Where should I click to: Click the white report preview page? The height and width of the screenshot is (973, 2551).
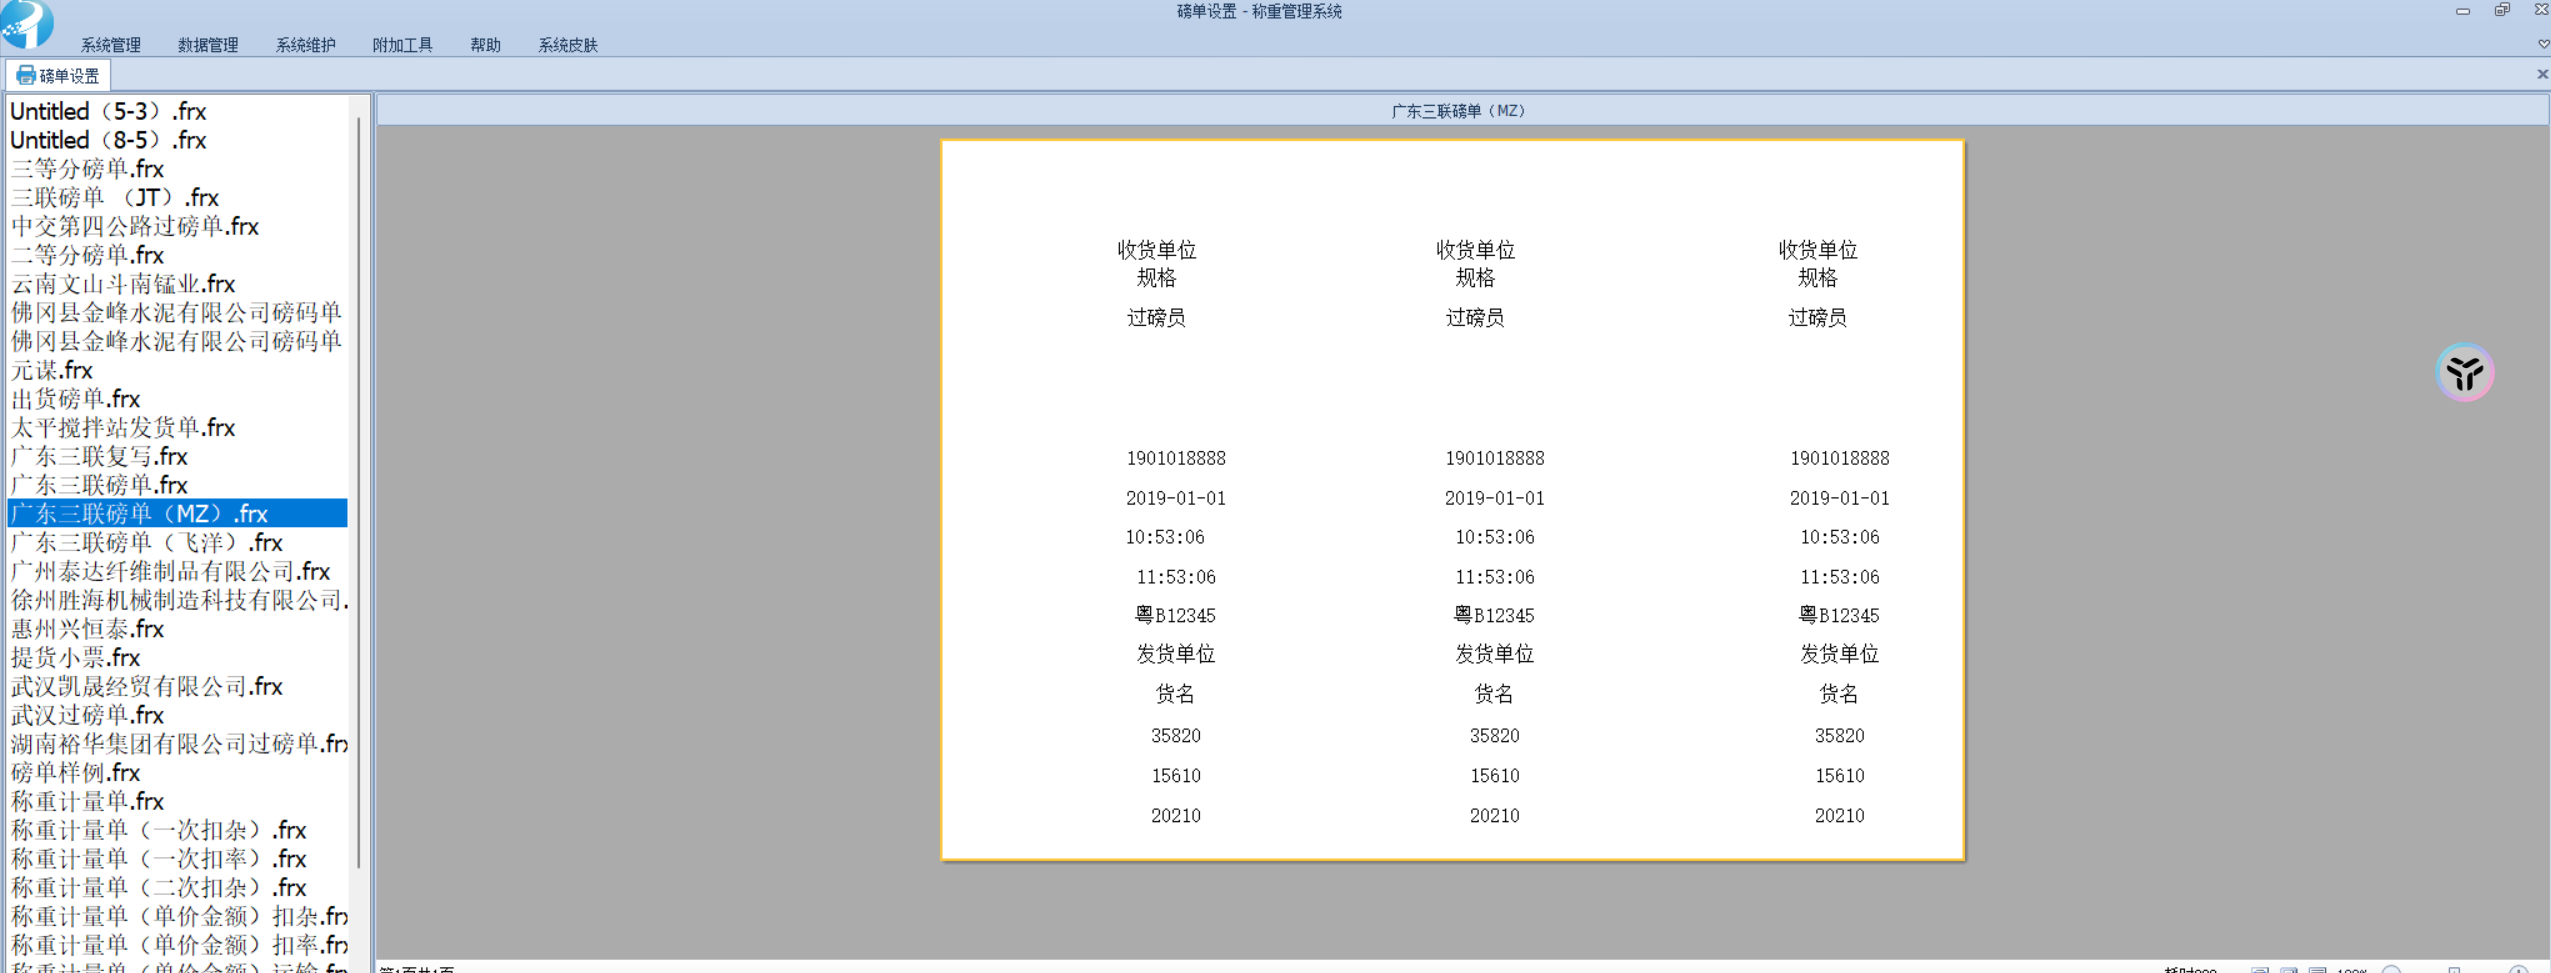click(x=1452, y=500)
